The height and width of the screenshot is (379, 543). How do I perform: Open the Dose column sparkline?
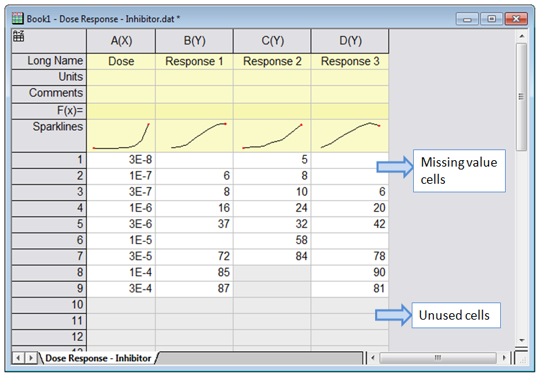(121, 136)
